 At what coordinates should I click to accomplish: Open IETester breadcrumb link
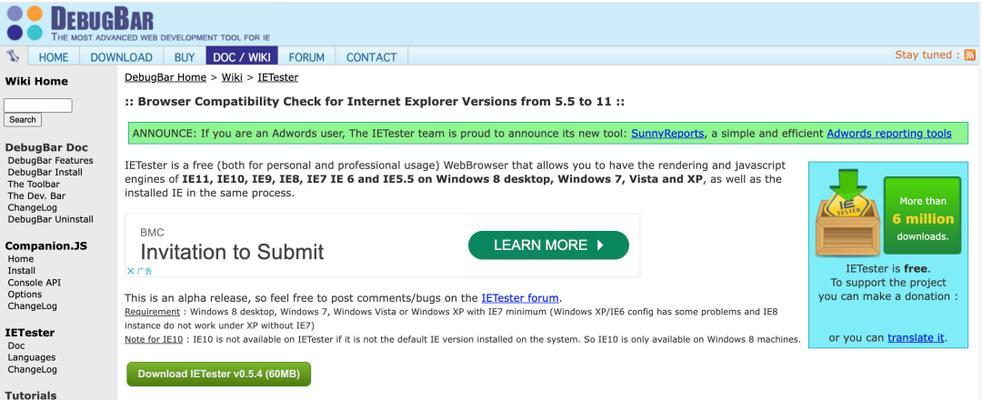(x=277, y=78)
